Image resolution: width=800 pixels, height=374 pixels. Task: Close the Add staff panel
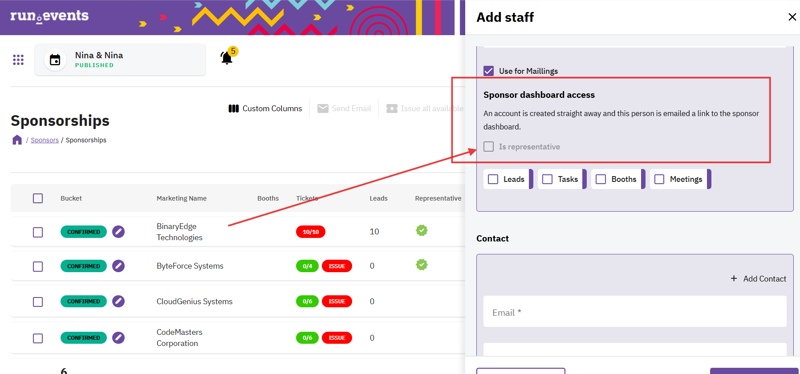coord(791,17)
